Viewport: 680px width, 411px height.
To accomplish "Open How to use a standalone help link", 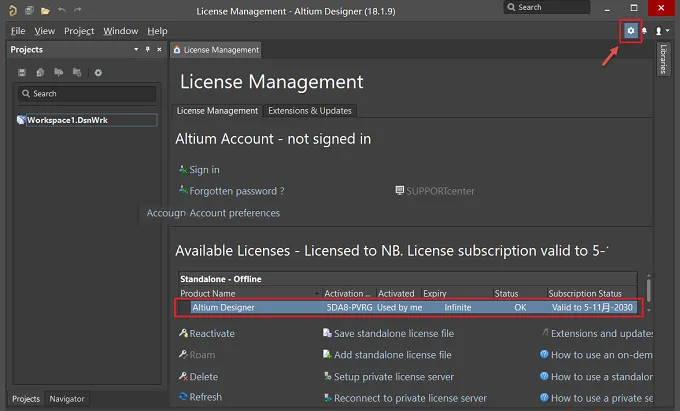I will pos(596,377).
